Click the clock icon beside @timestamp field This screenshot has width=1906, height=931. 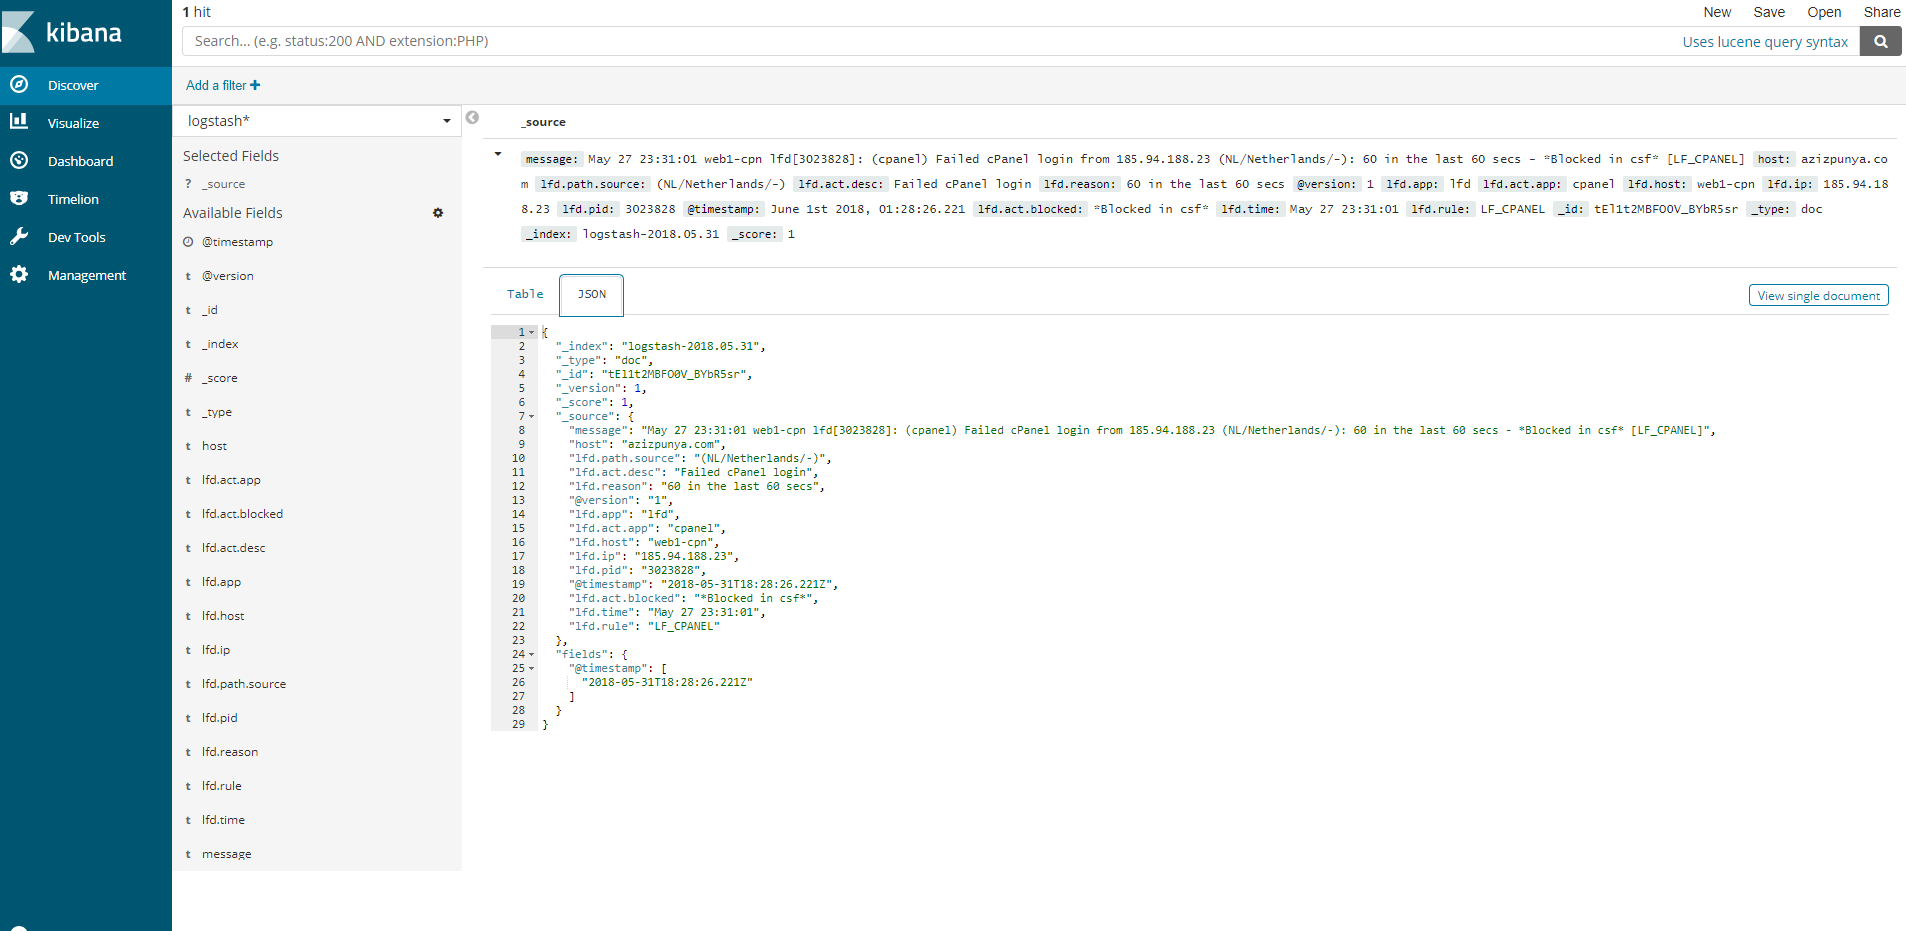tap(188, 242)
